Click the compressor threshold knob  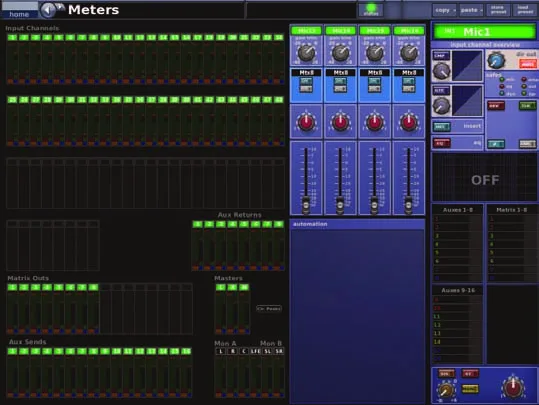(x=441, y=72)
